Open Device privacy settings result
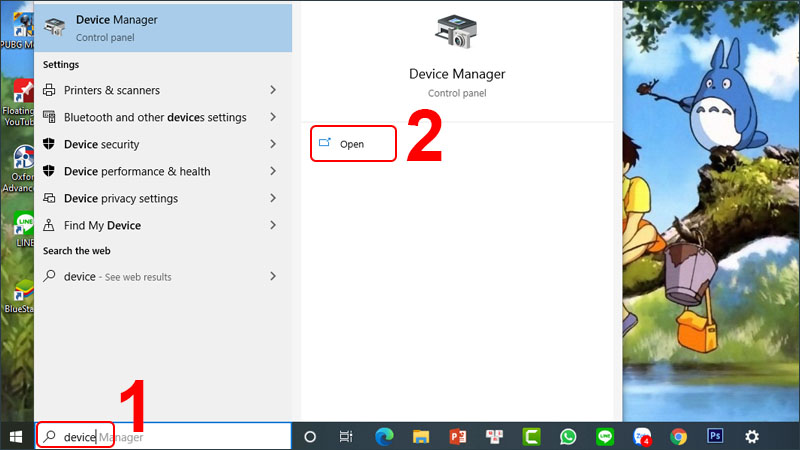Screen dimensions: 800x450 click(x=163, y=198)
